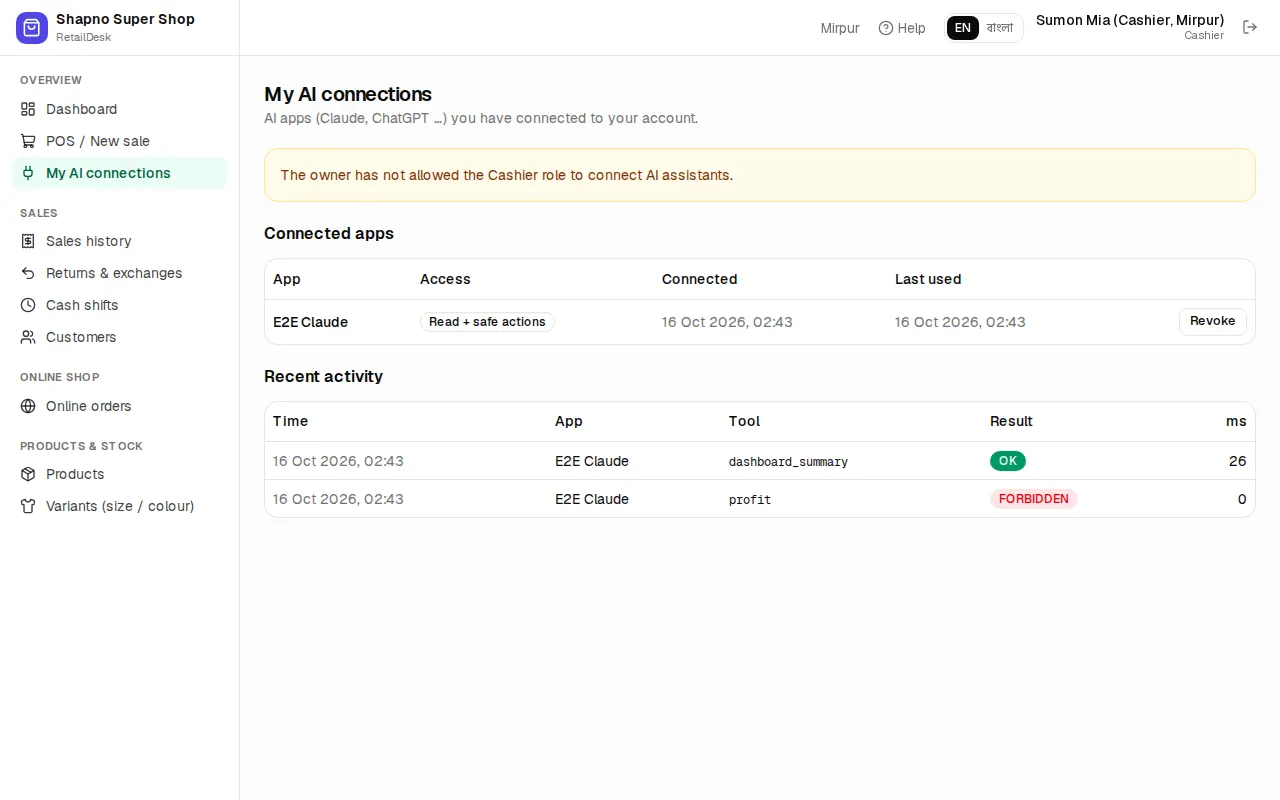Open the Customers list
The width and height of the screenshot is (1280, 800).
coord(120,337)
